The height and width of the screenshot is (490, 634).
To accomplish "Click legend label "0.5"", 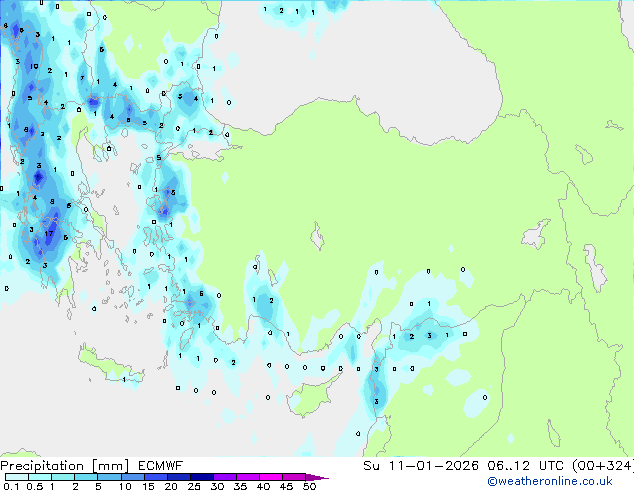I will (x=34, y=486).
